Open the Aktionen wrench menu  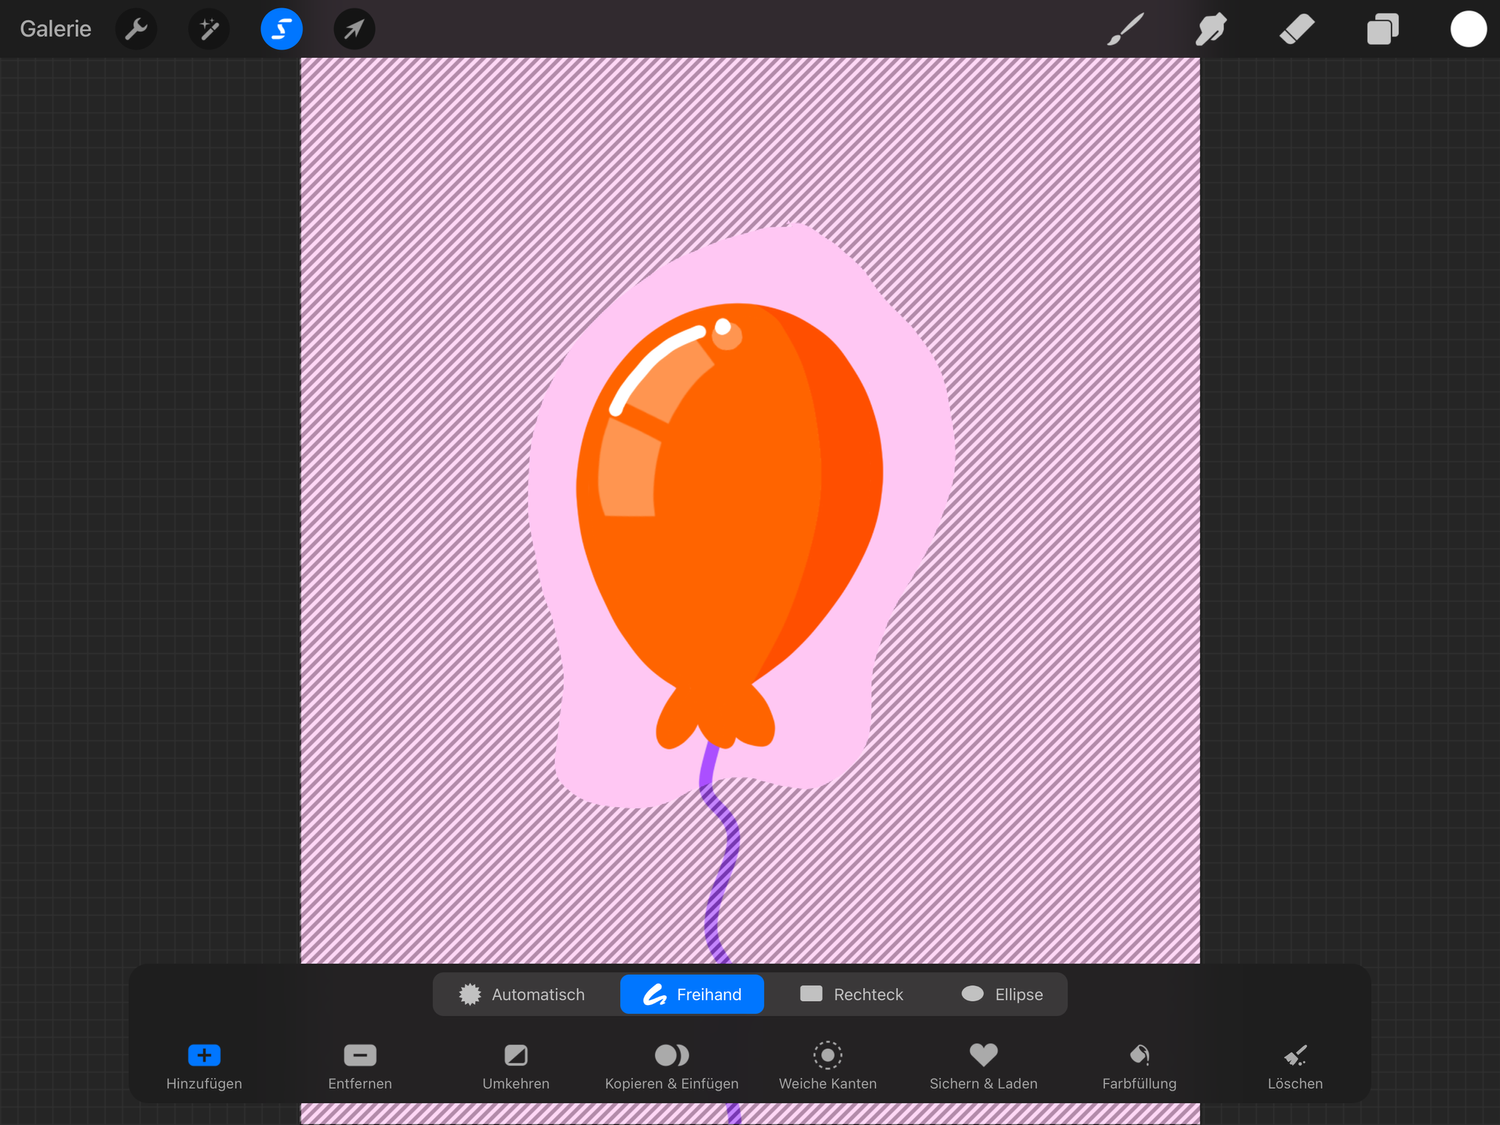[136, 29]
